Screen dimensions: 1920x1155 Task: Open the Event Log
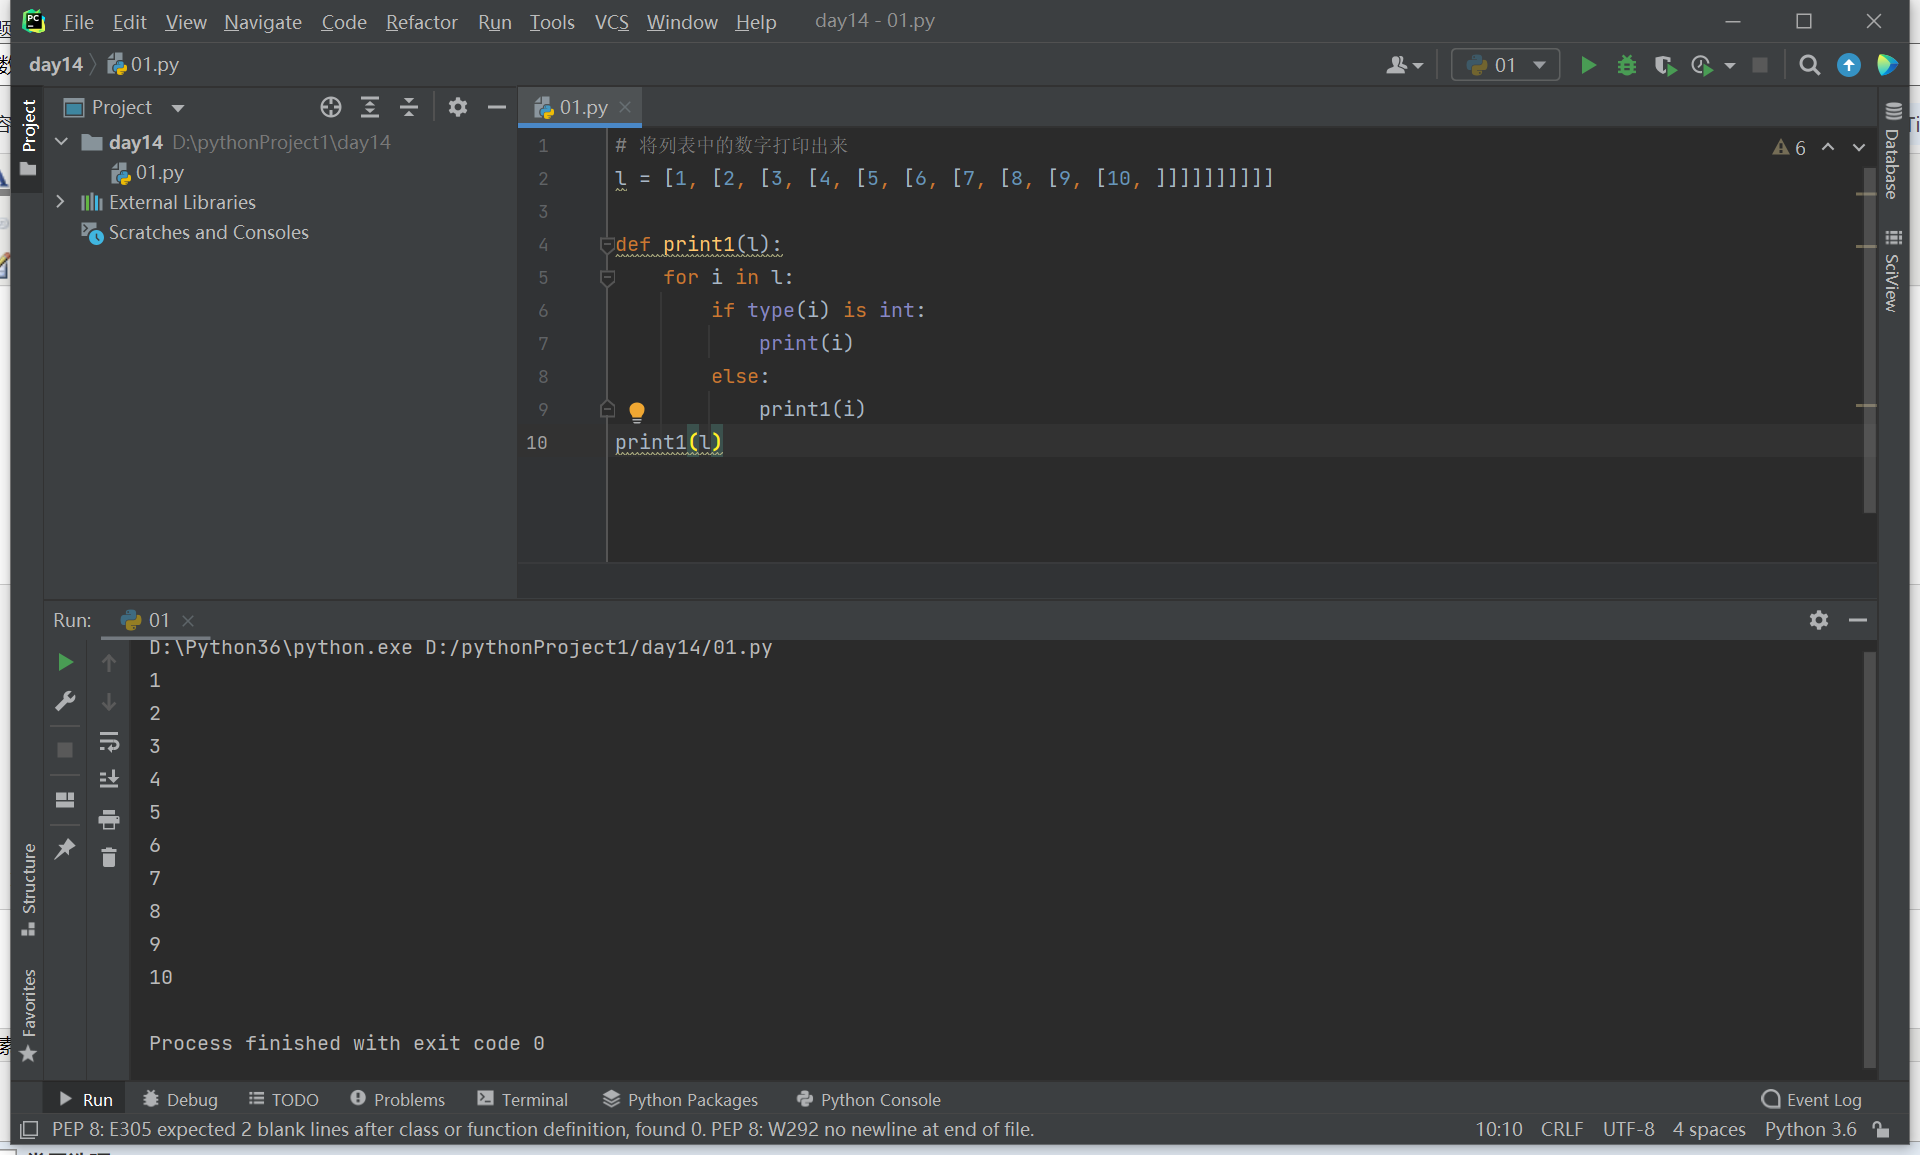click(x=1812, y=1099)
